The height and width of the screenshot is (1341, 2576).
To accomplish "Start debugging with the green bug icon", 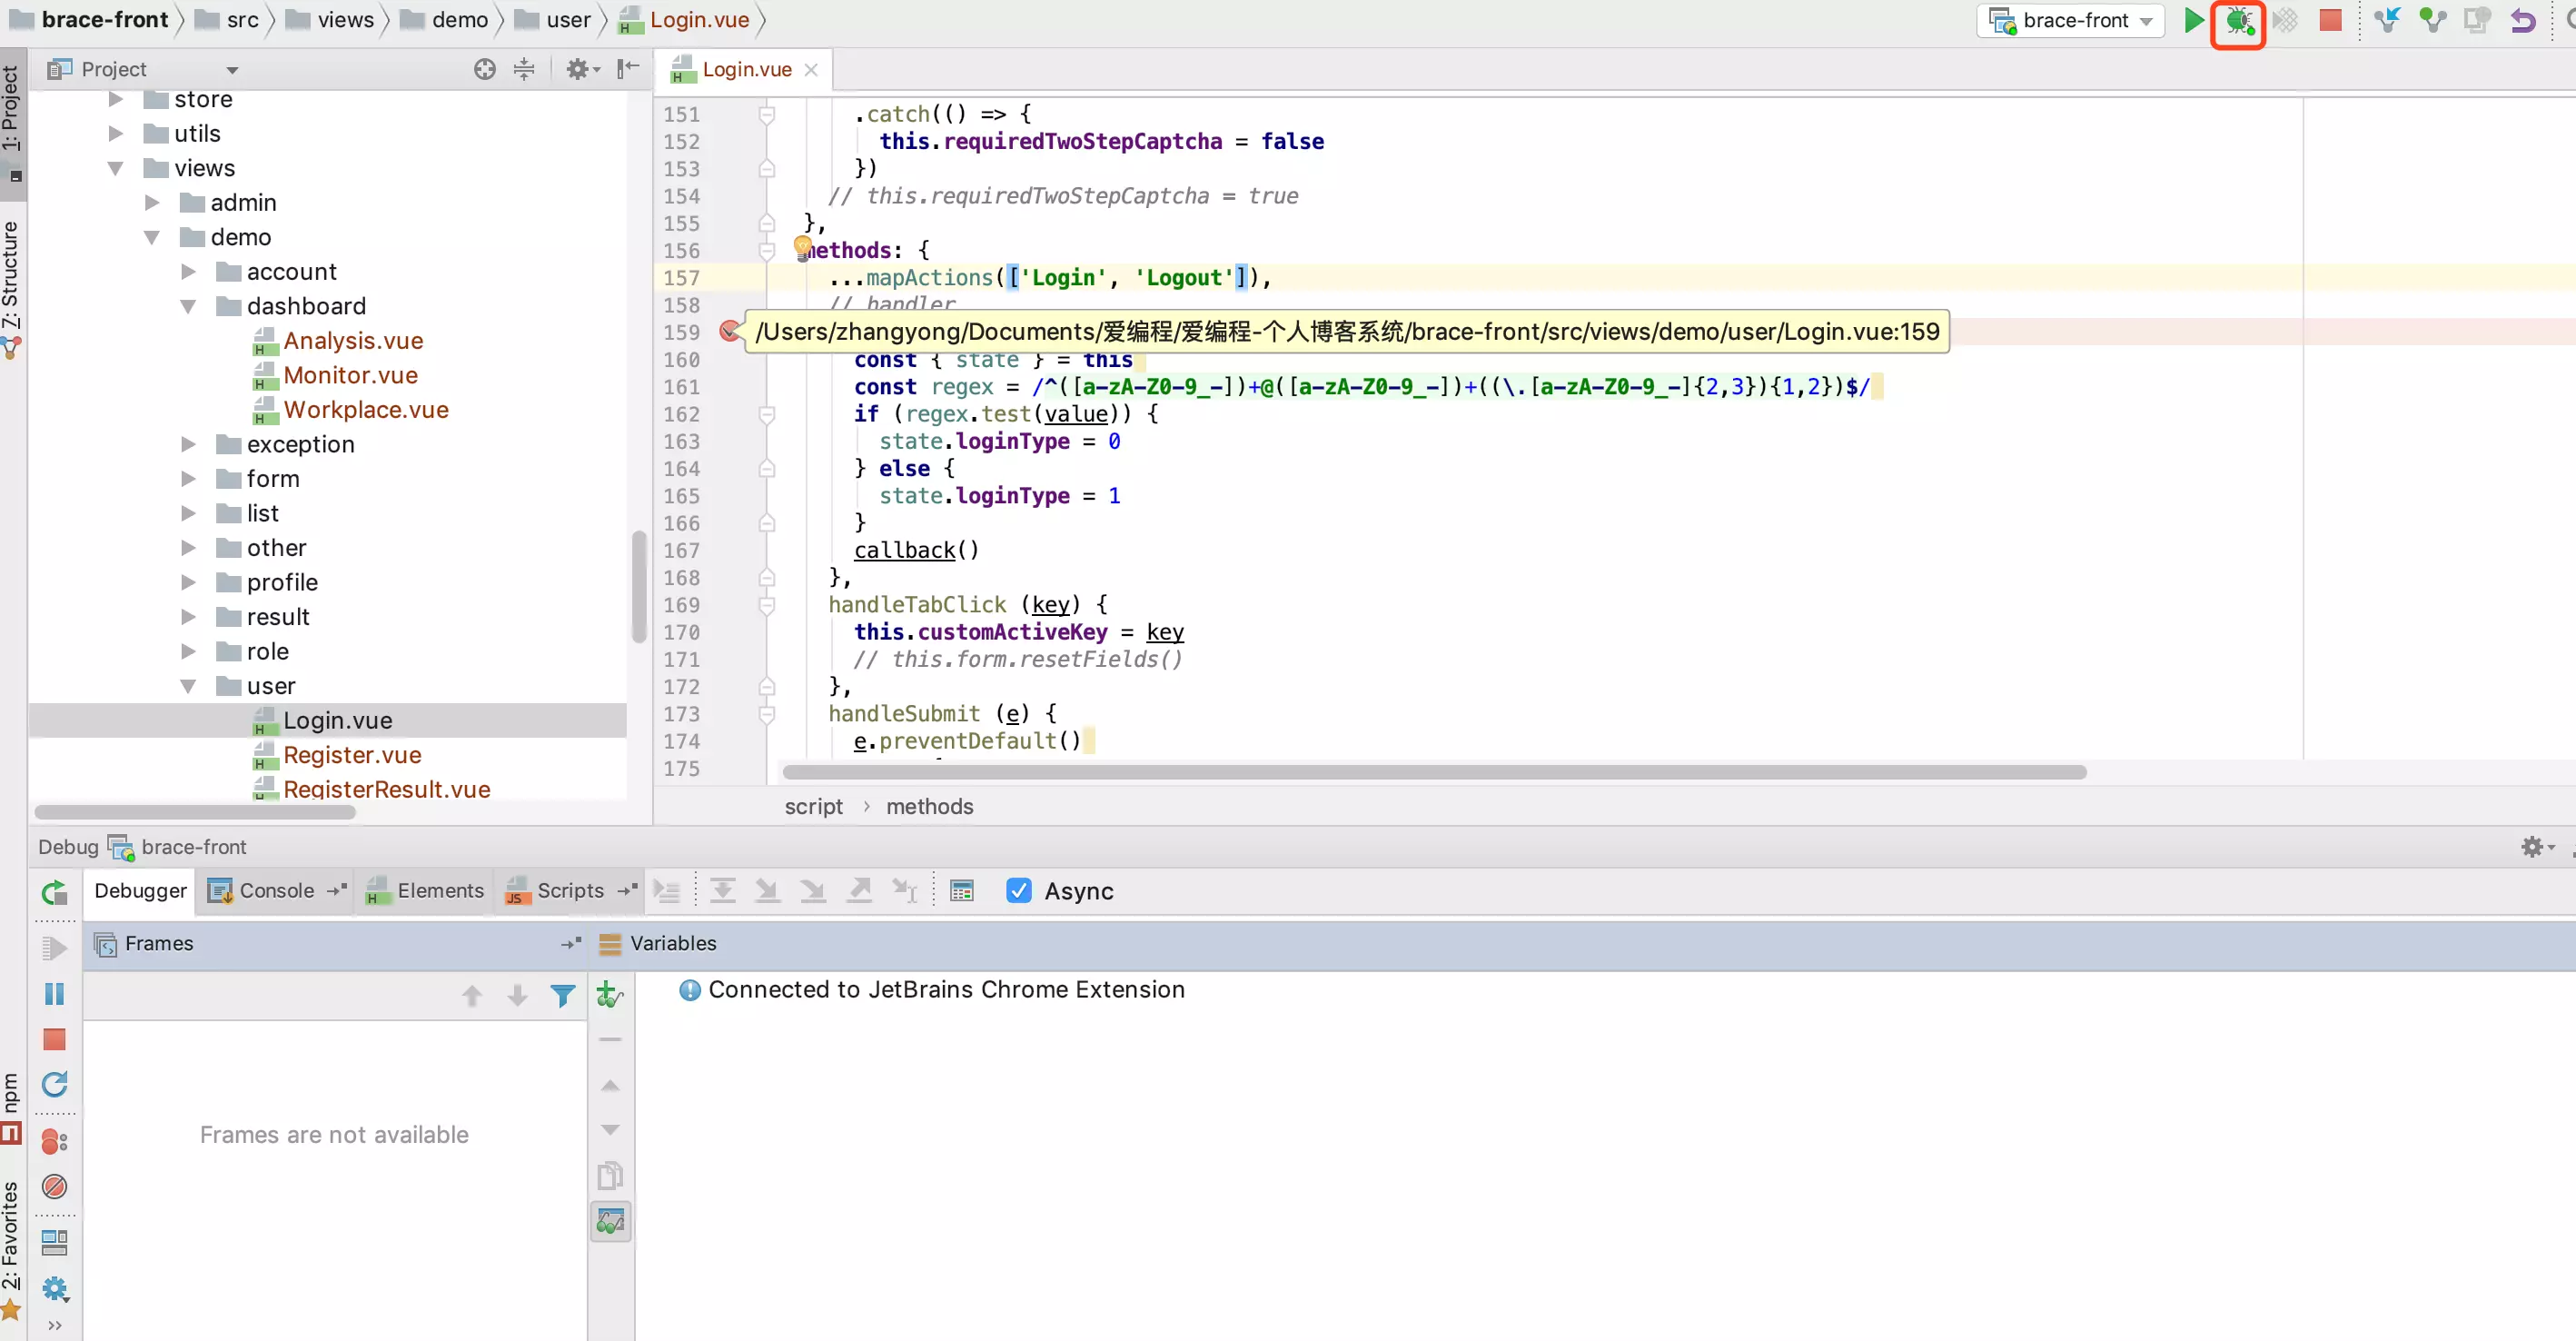I will click(2239, 20).
